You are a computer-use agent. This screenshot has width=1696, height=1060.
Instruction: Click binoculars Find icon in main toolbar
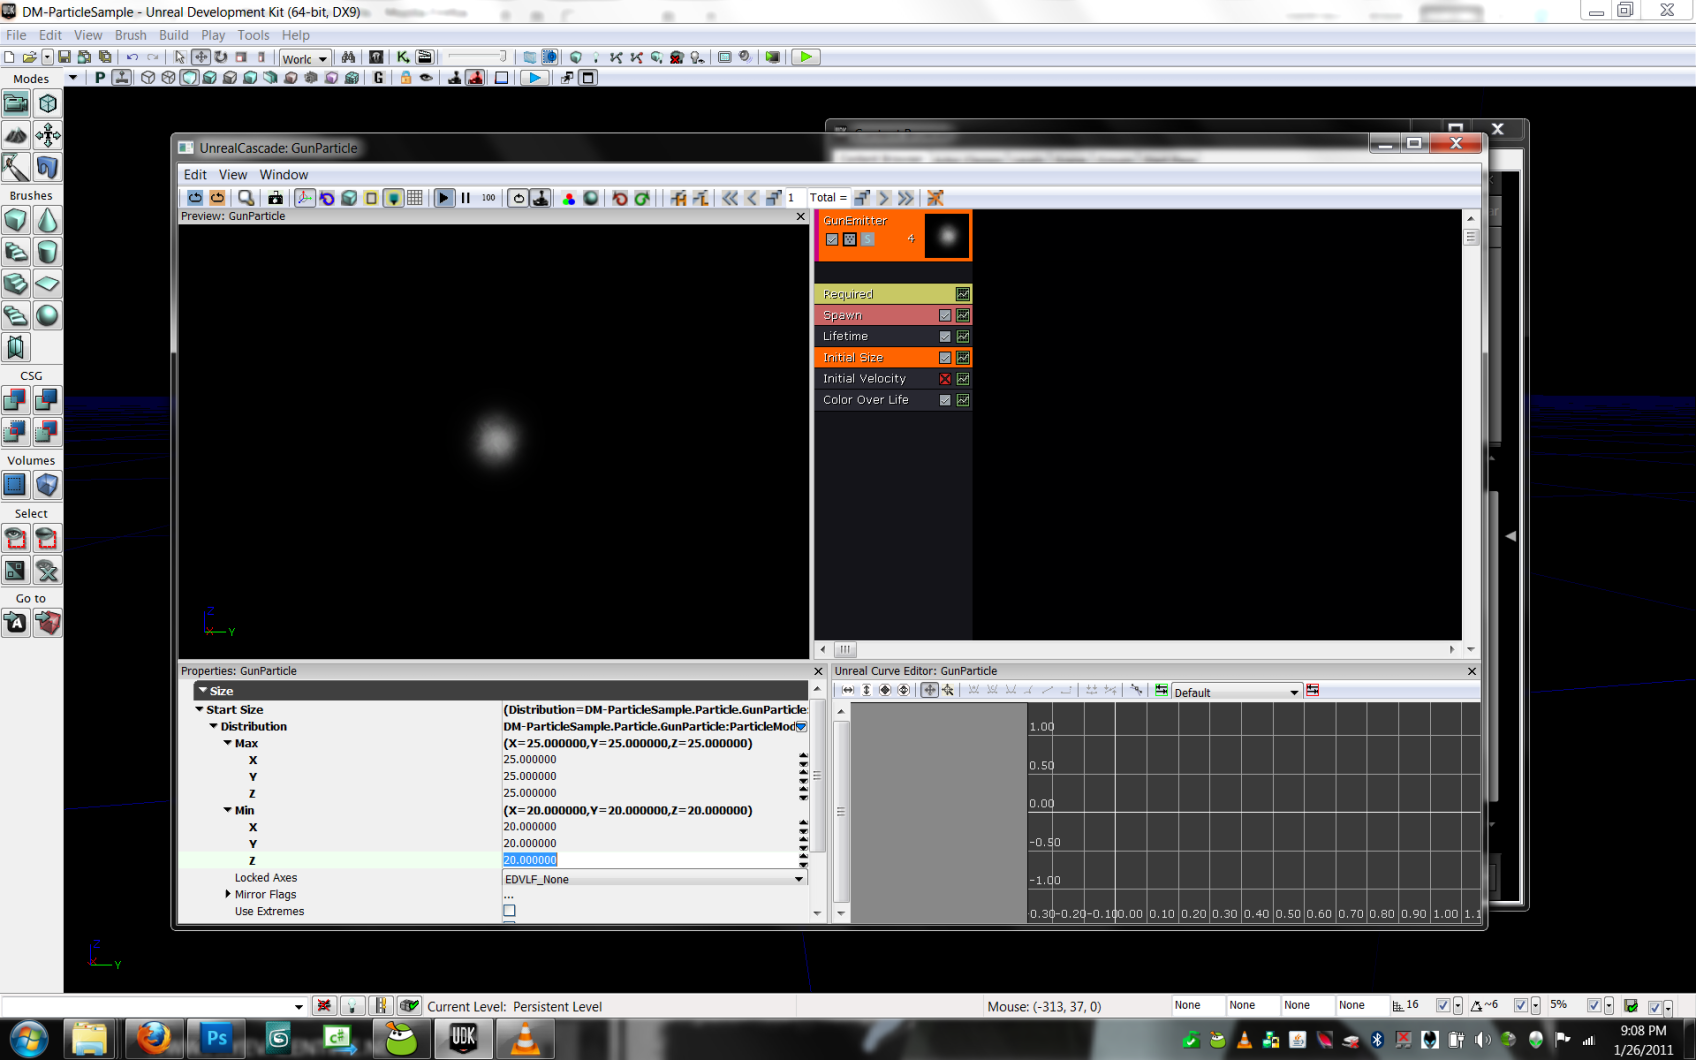(x=348, y=57)
